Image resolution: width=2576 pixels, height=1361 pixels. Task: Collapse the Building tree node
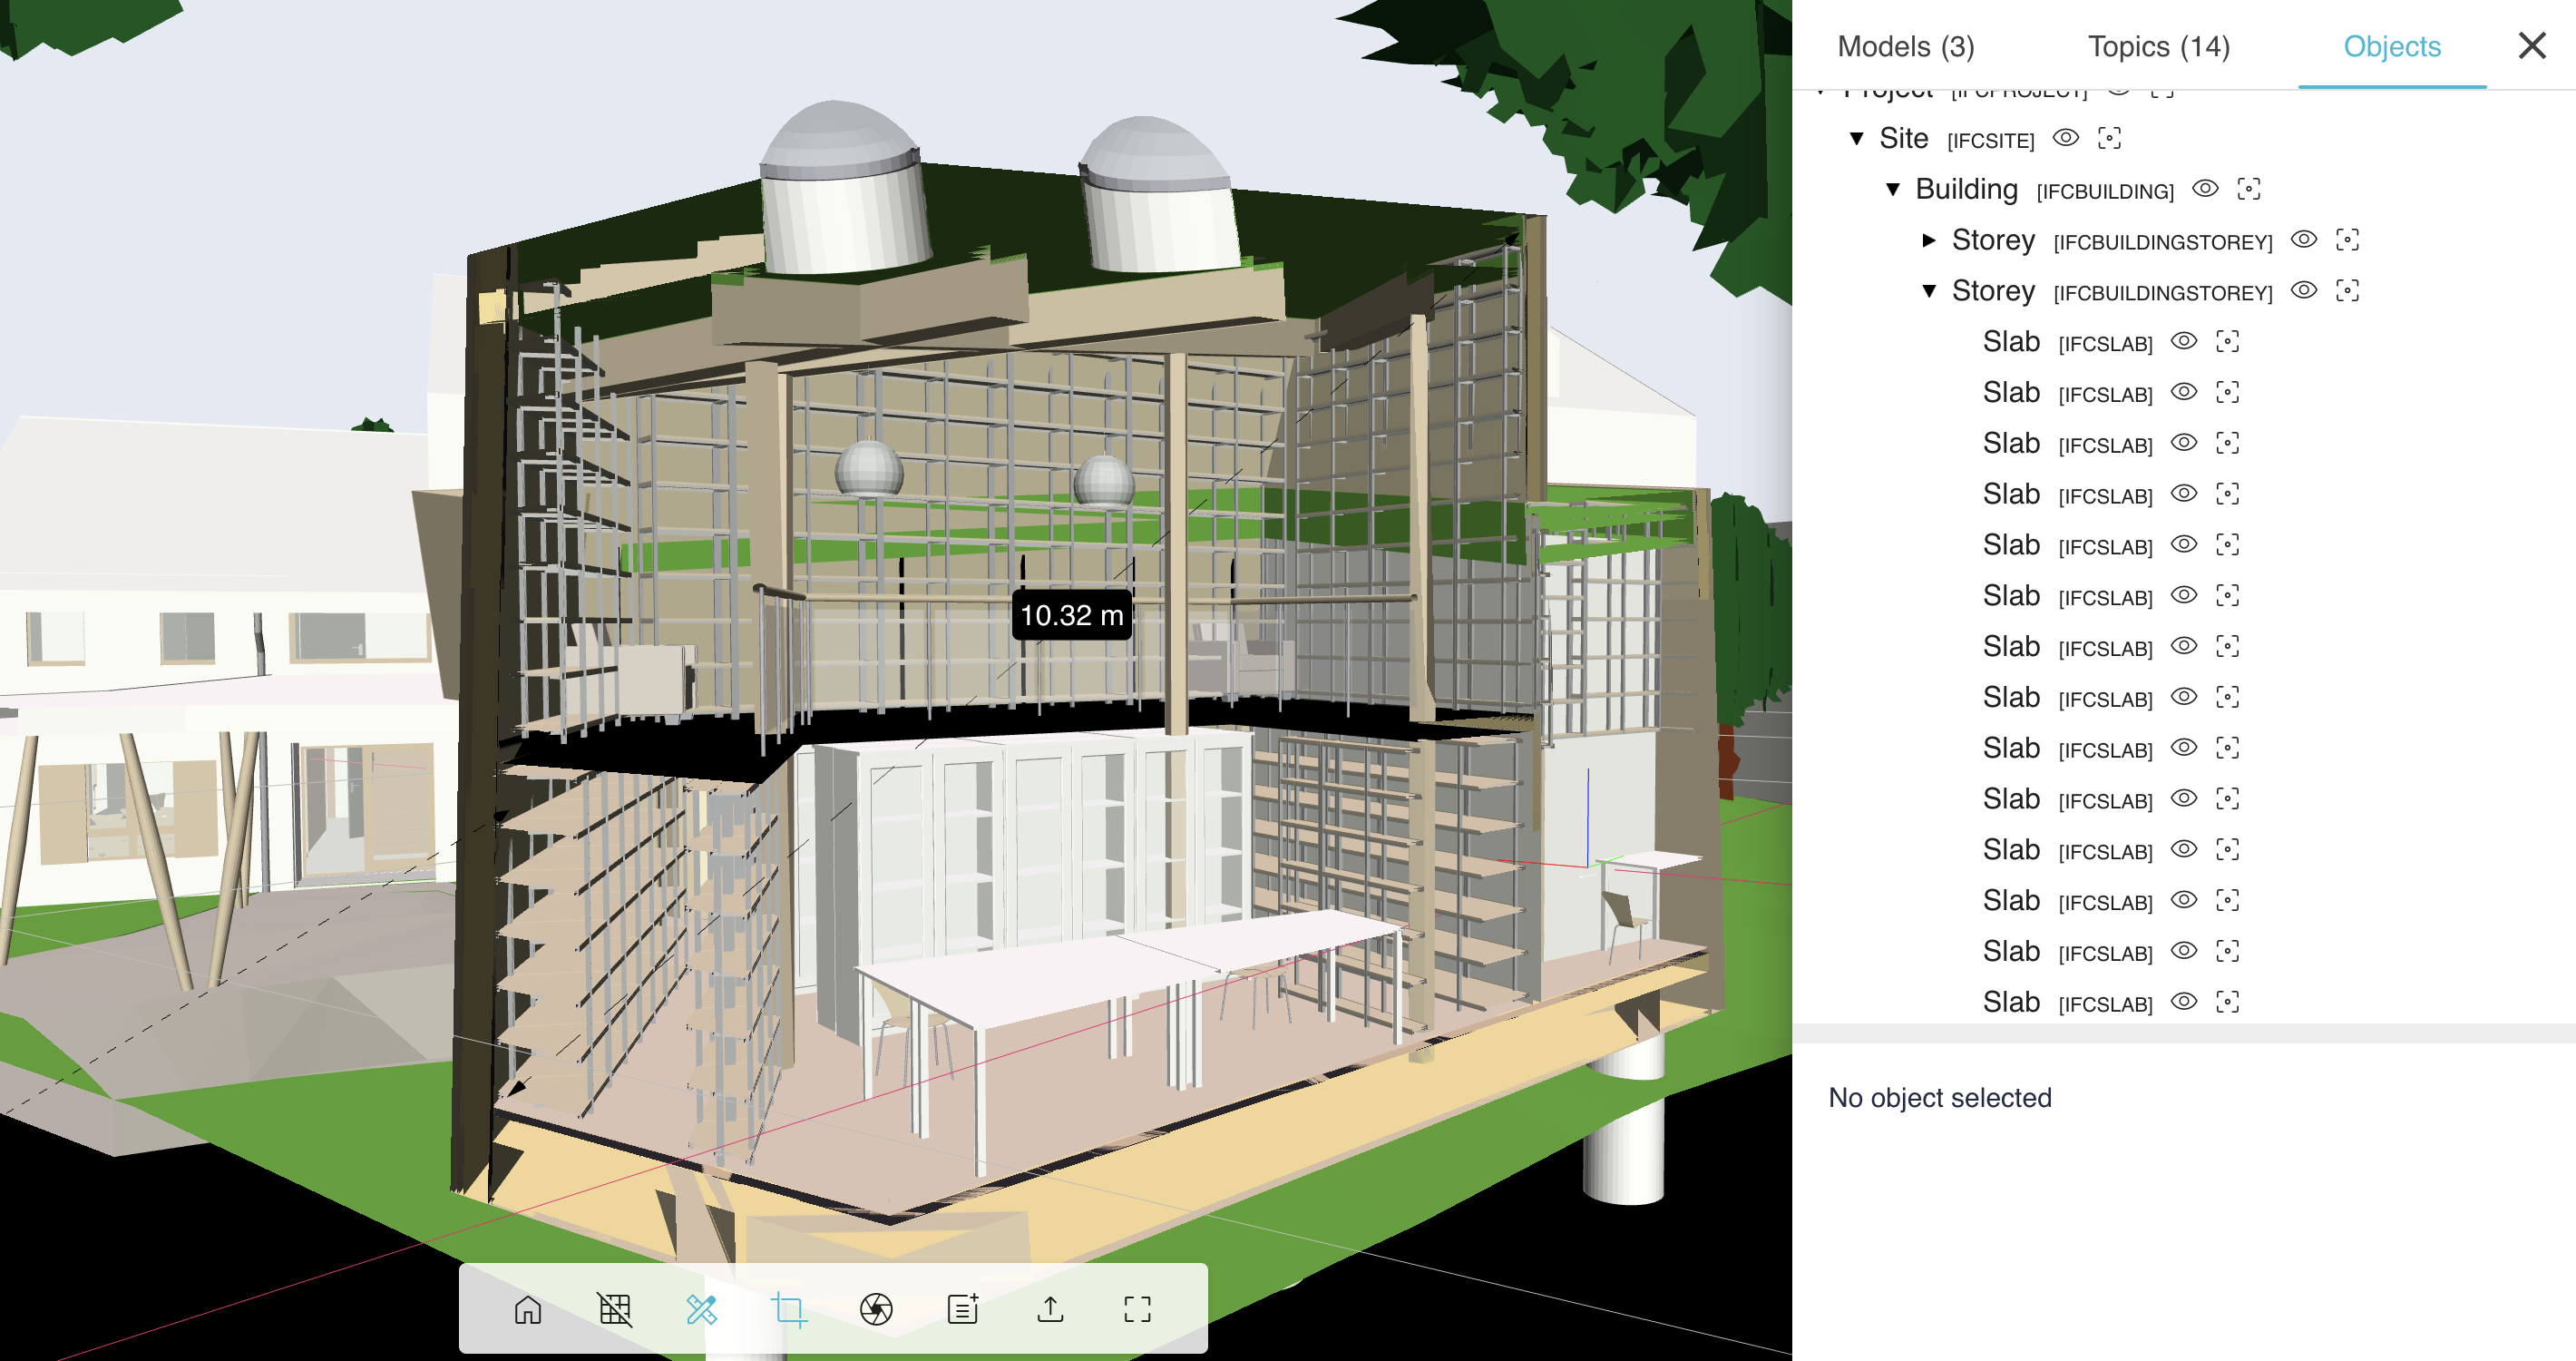point(1893,190)
